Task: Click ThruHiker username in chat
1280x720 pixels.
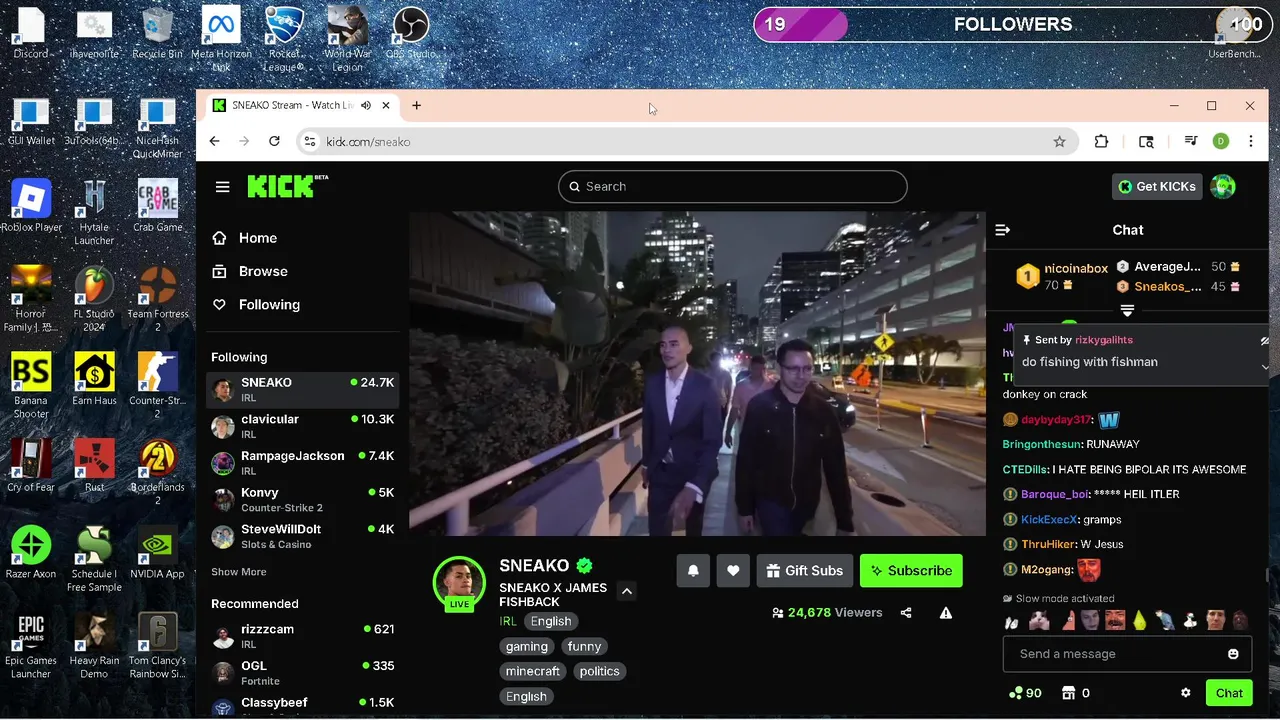Action: coord(1048,544)
